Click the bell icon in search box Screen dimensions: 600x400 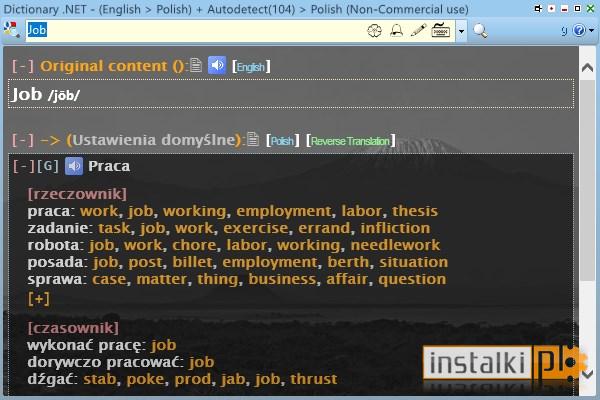[396, 30]
